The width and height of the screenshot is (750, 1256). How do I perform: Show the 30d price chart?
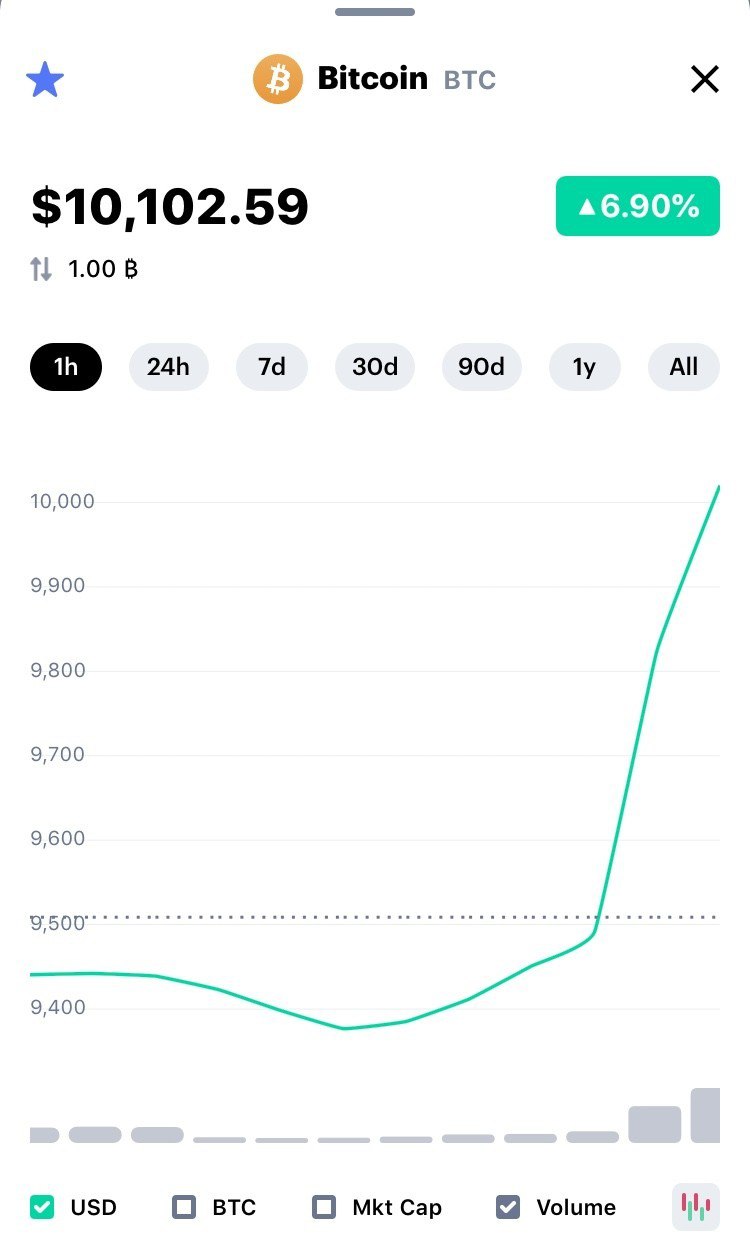(x=375, y=367)
